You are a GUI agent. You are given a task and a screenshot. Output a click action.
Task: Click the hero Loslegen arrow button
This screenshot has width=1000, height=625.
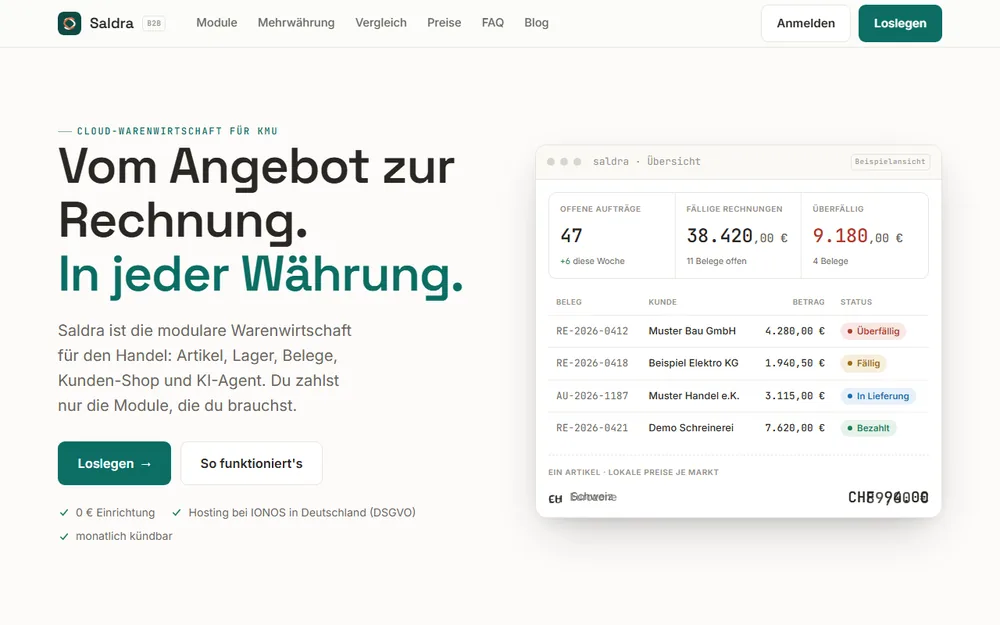click(x=114, y=463)
